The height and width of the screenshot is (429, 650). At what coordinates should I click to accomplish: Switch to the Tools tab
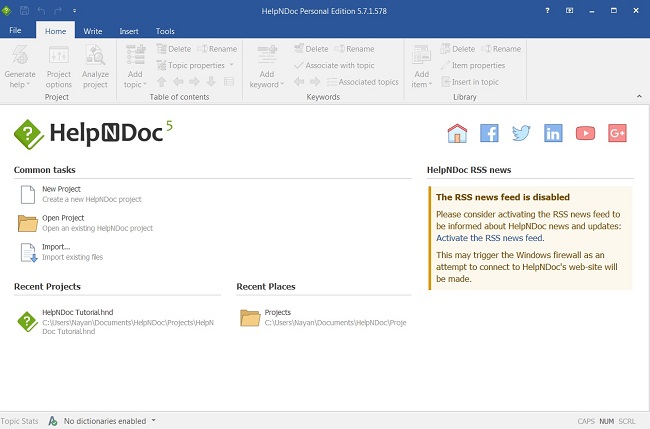[165, 31]
